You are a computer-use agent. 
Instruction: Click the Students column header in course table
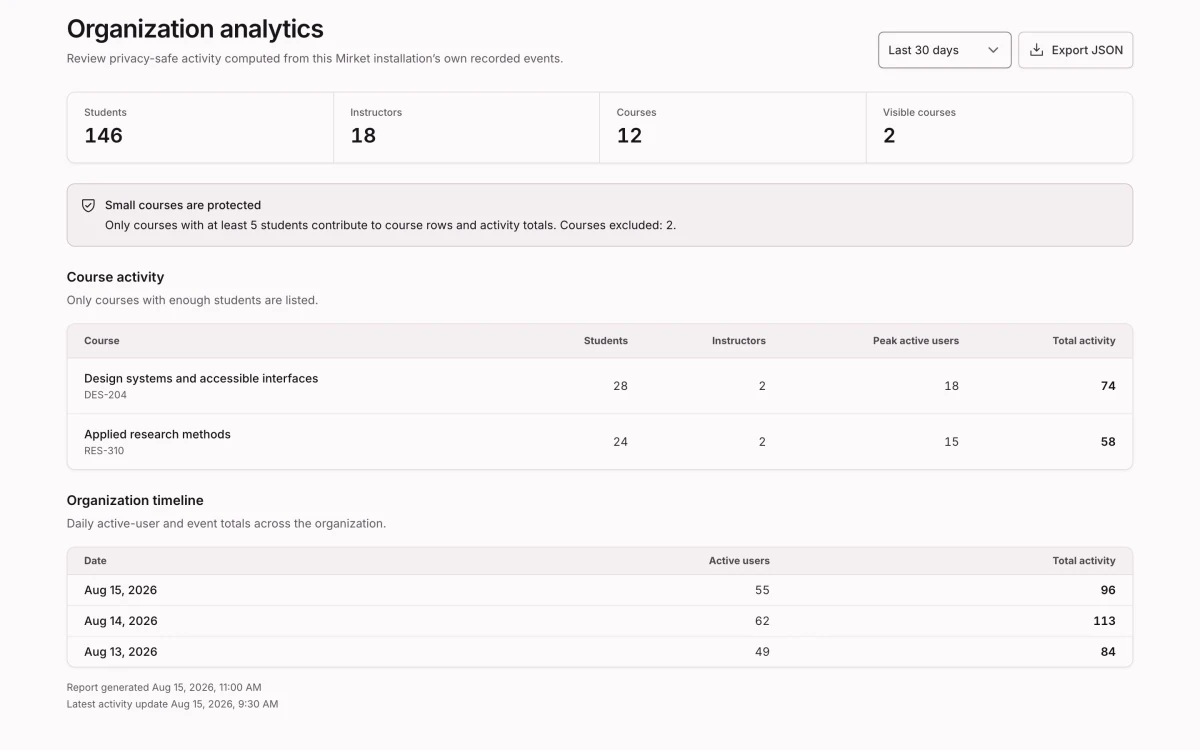606,341
